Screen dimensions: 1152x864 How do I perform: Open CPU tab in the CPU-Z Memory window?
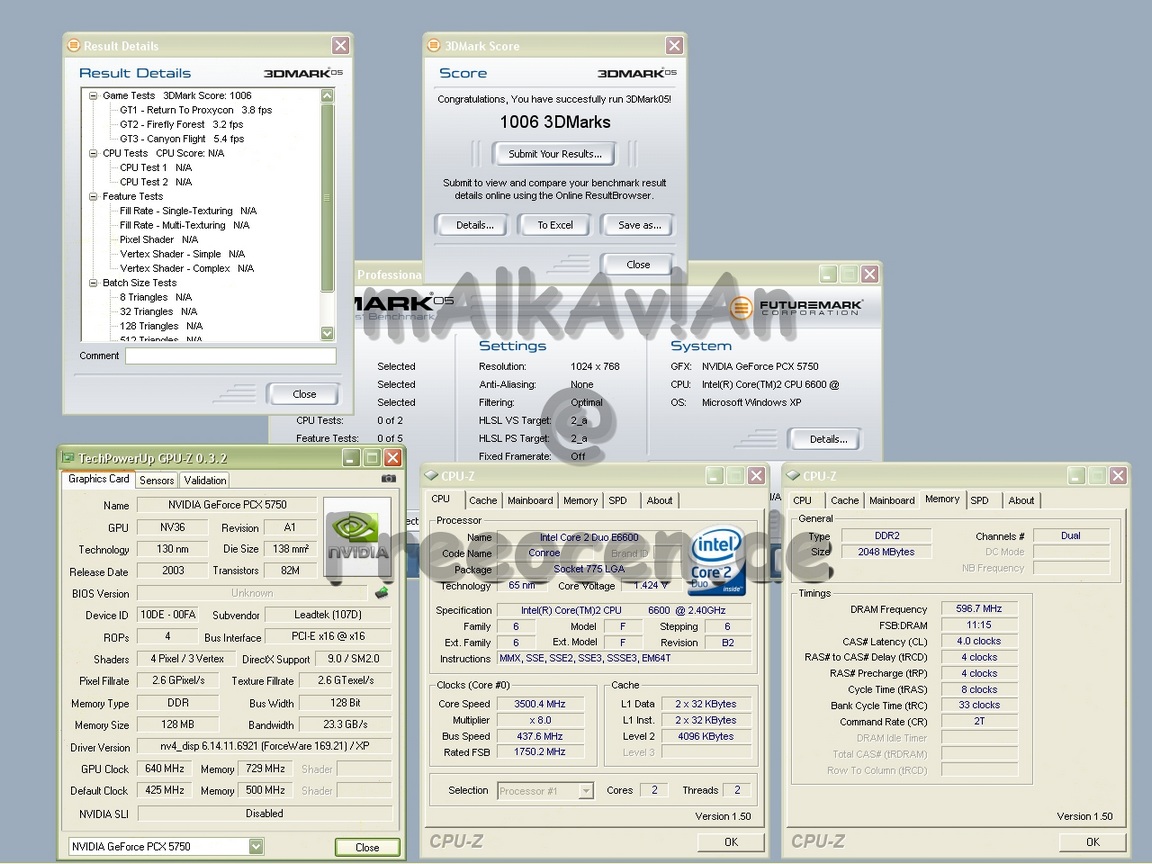[x=802, y=500]
